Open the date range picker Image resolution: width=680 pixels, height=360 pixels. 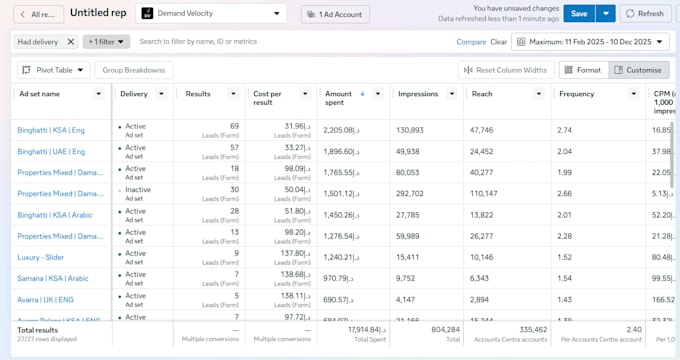590,42
